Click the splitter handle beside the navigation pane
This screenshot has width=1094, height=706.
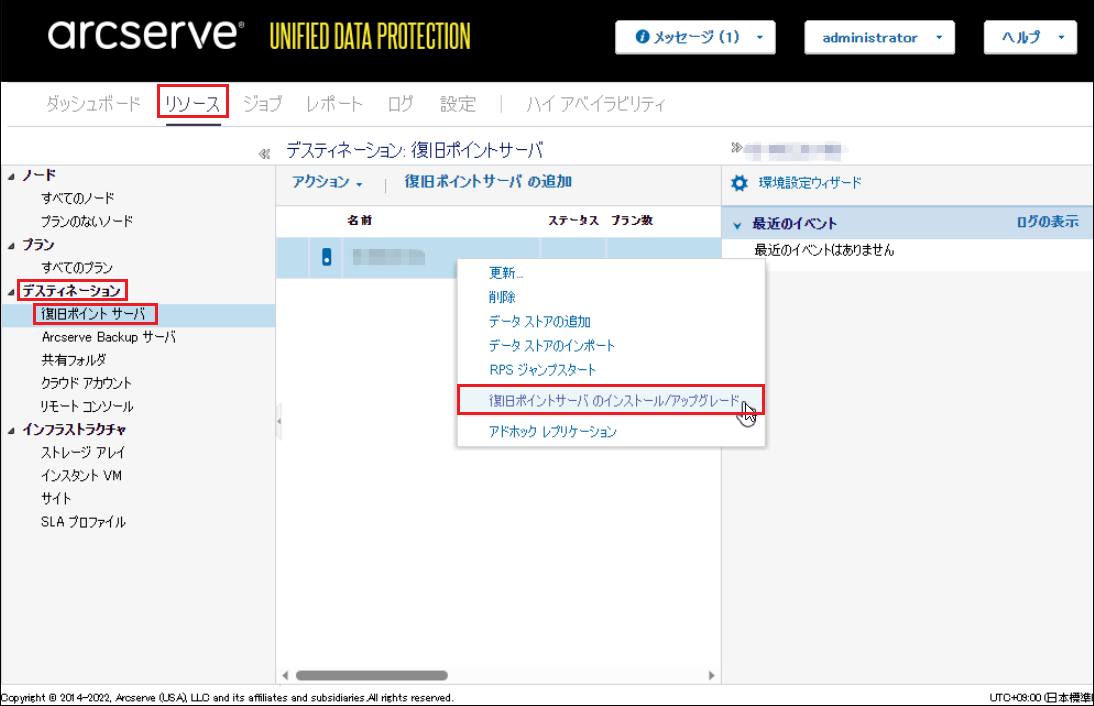(x=279, y=421)
